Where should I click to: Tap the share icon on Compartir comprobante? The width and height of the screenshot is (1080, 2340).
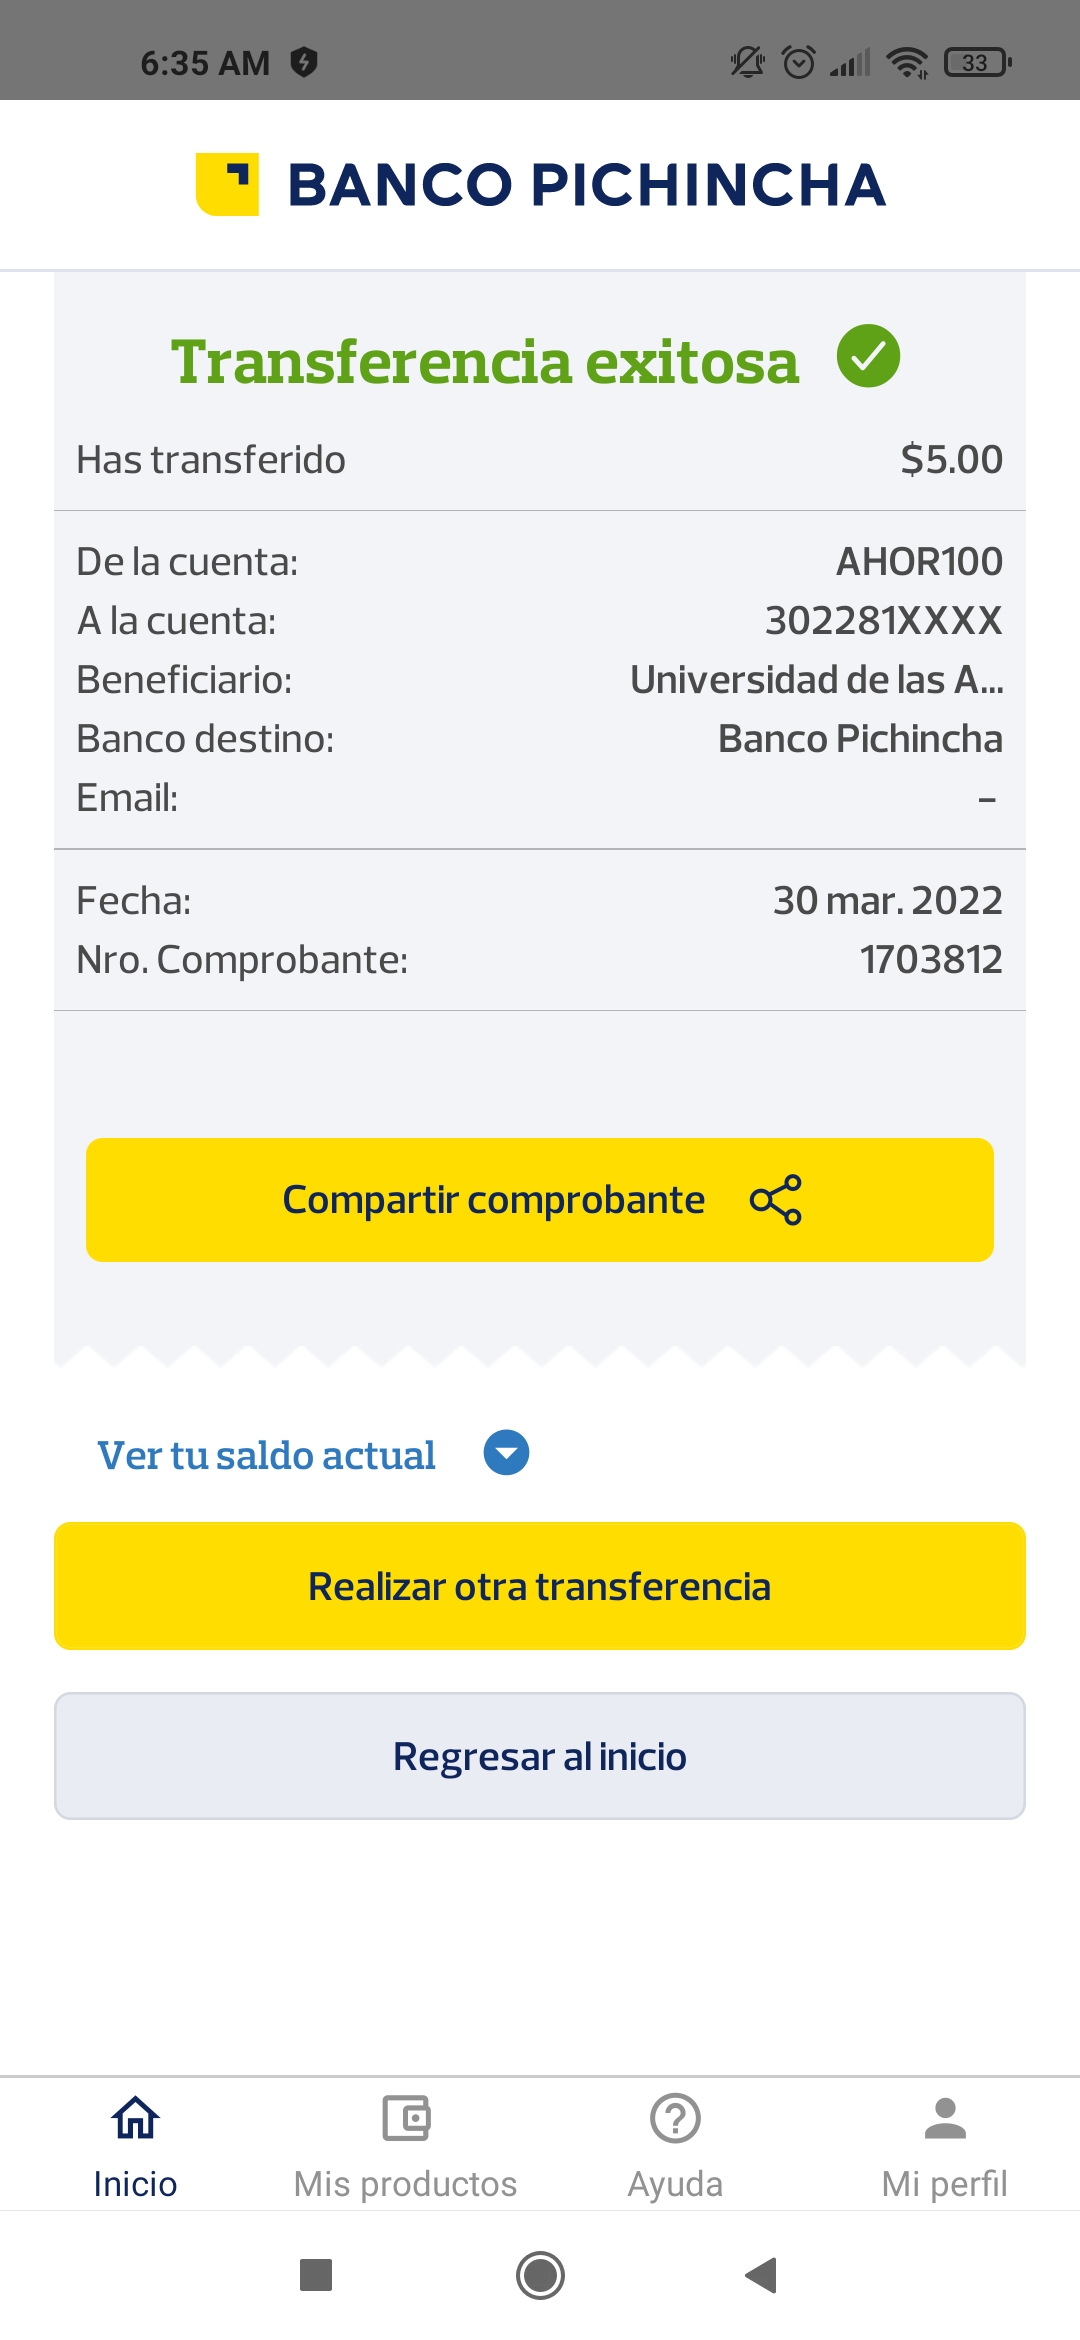(776, 1199)
